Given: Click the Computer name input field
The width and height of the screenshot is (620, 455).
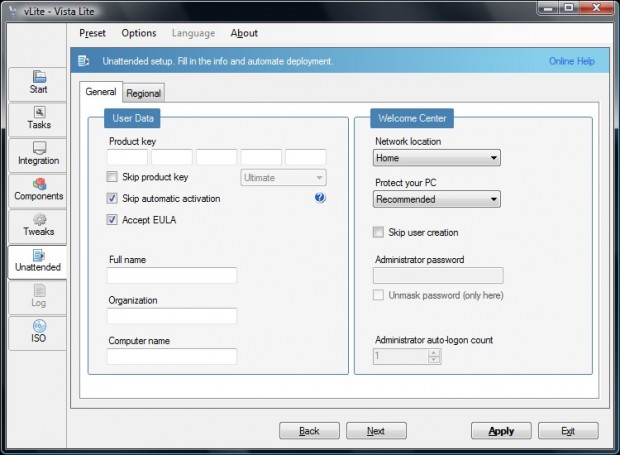Looking at the screenshot, I should click(172, 357).
